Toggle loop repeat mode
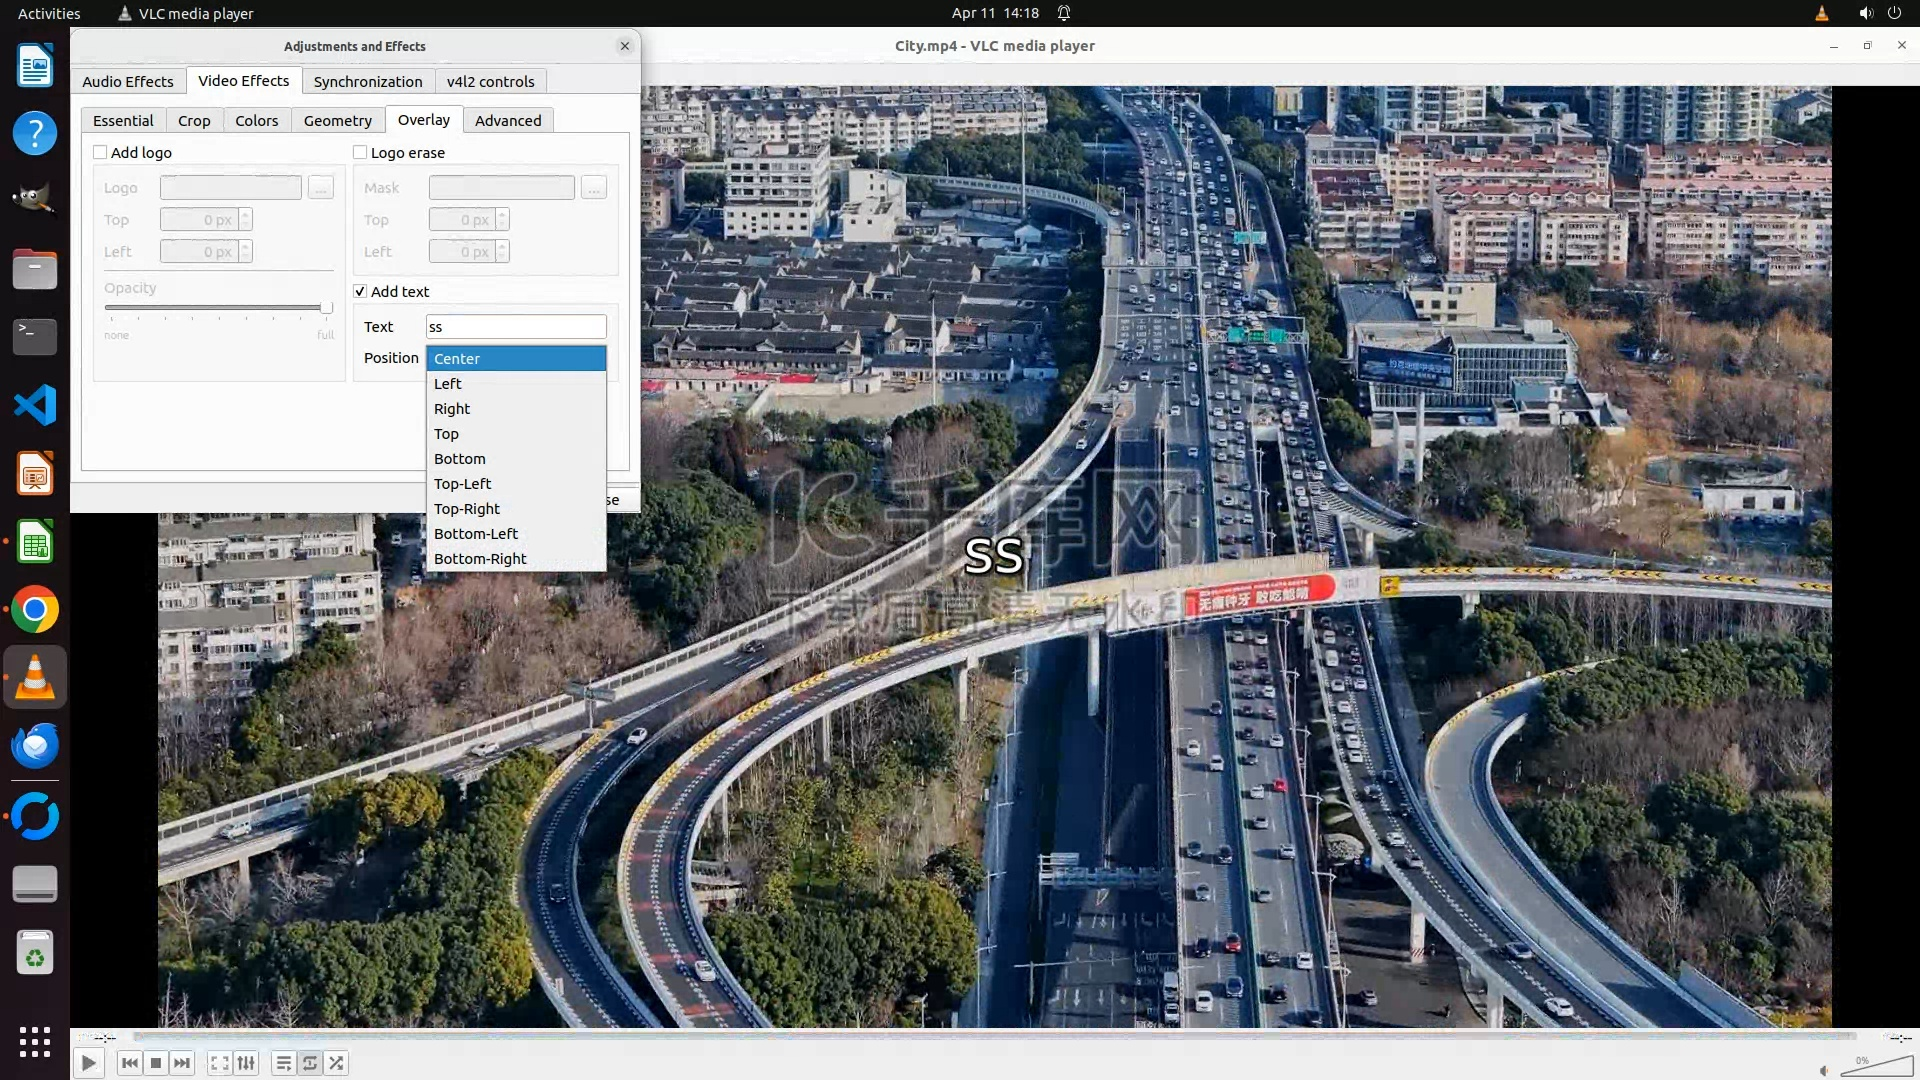1920x1080 pixels. click(310, 1063)
